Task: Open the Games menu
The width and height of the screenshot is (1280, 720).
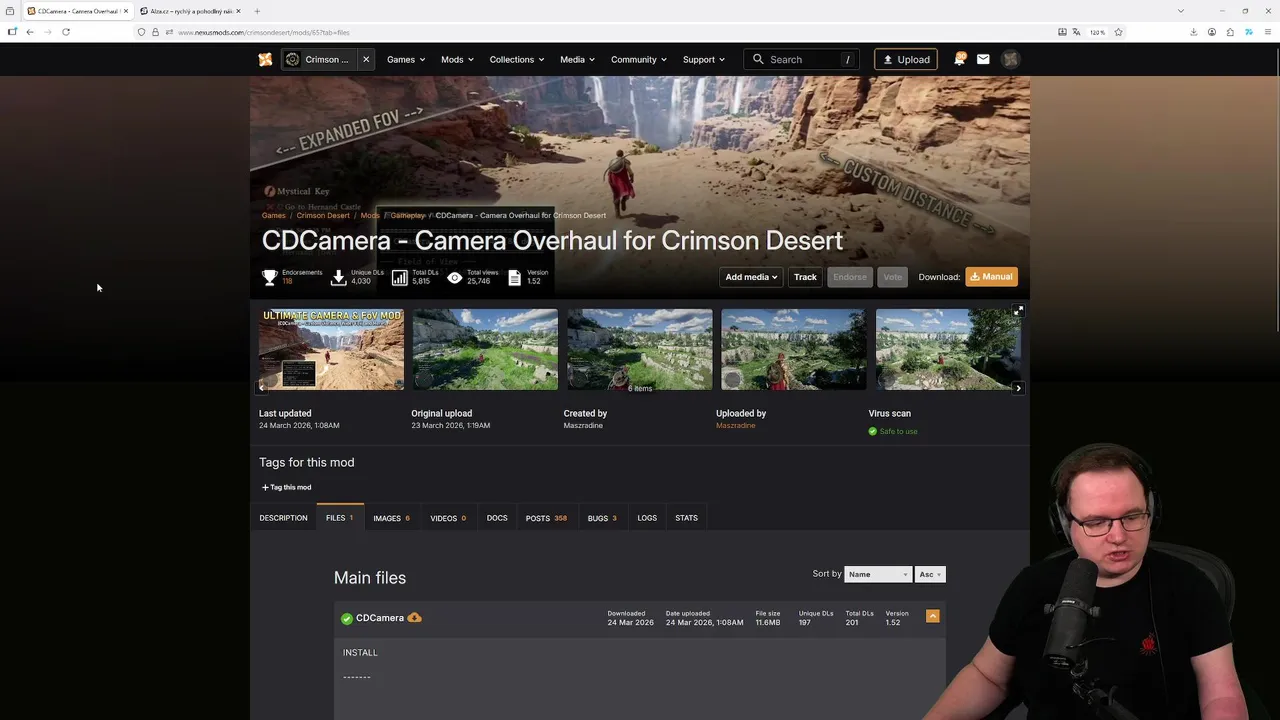Action: 406,59
